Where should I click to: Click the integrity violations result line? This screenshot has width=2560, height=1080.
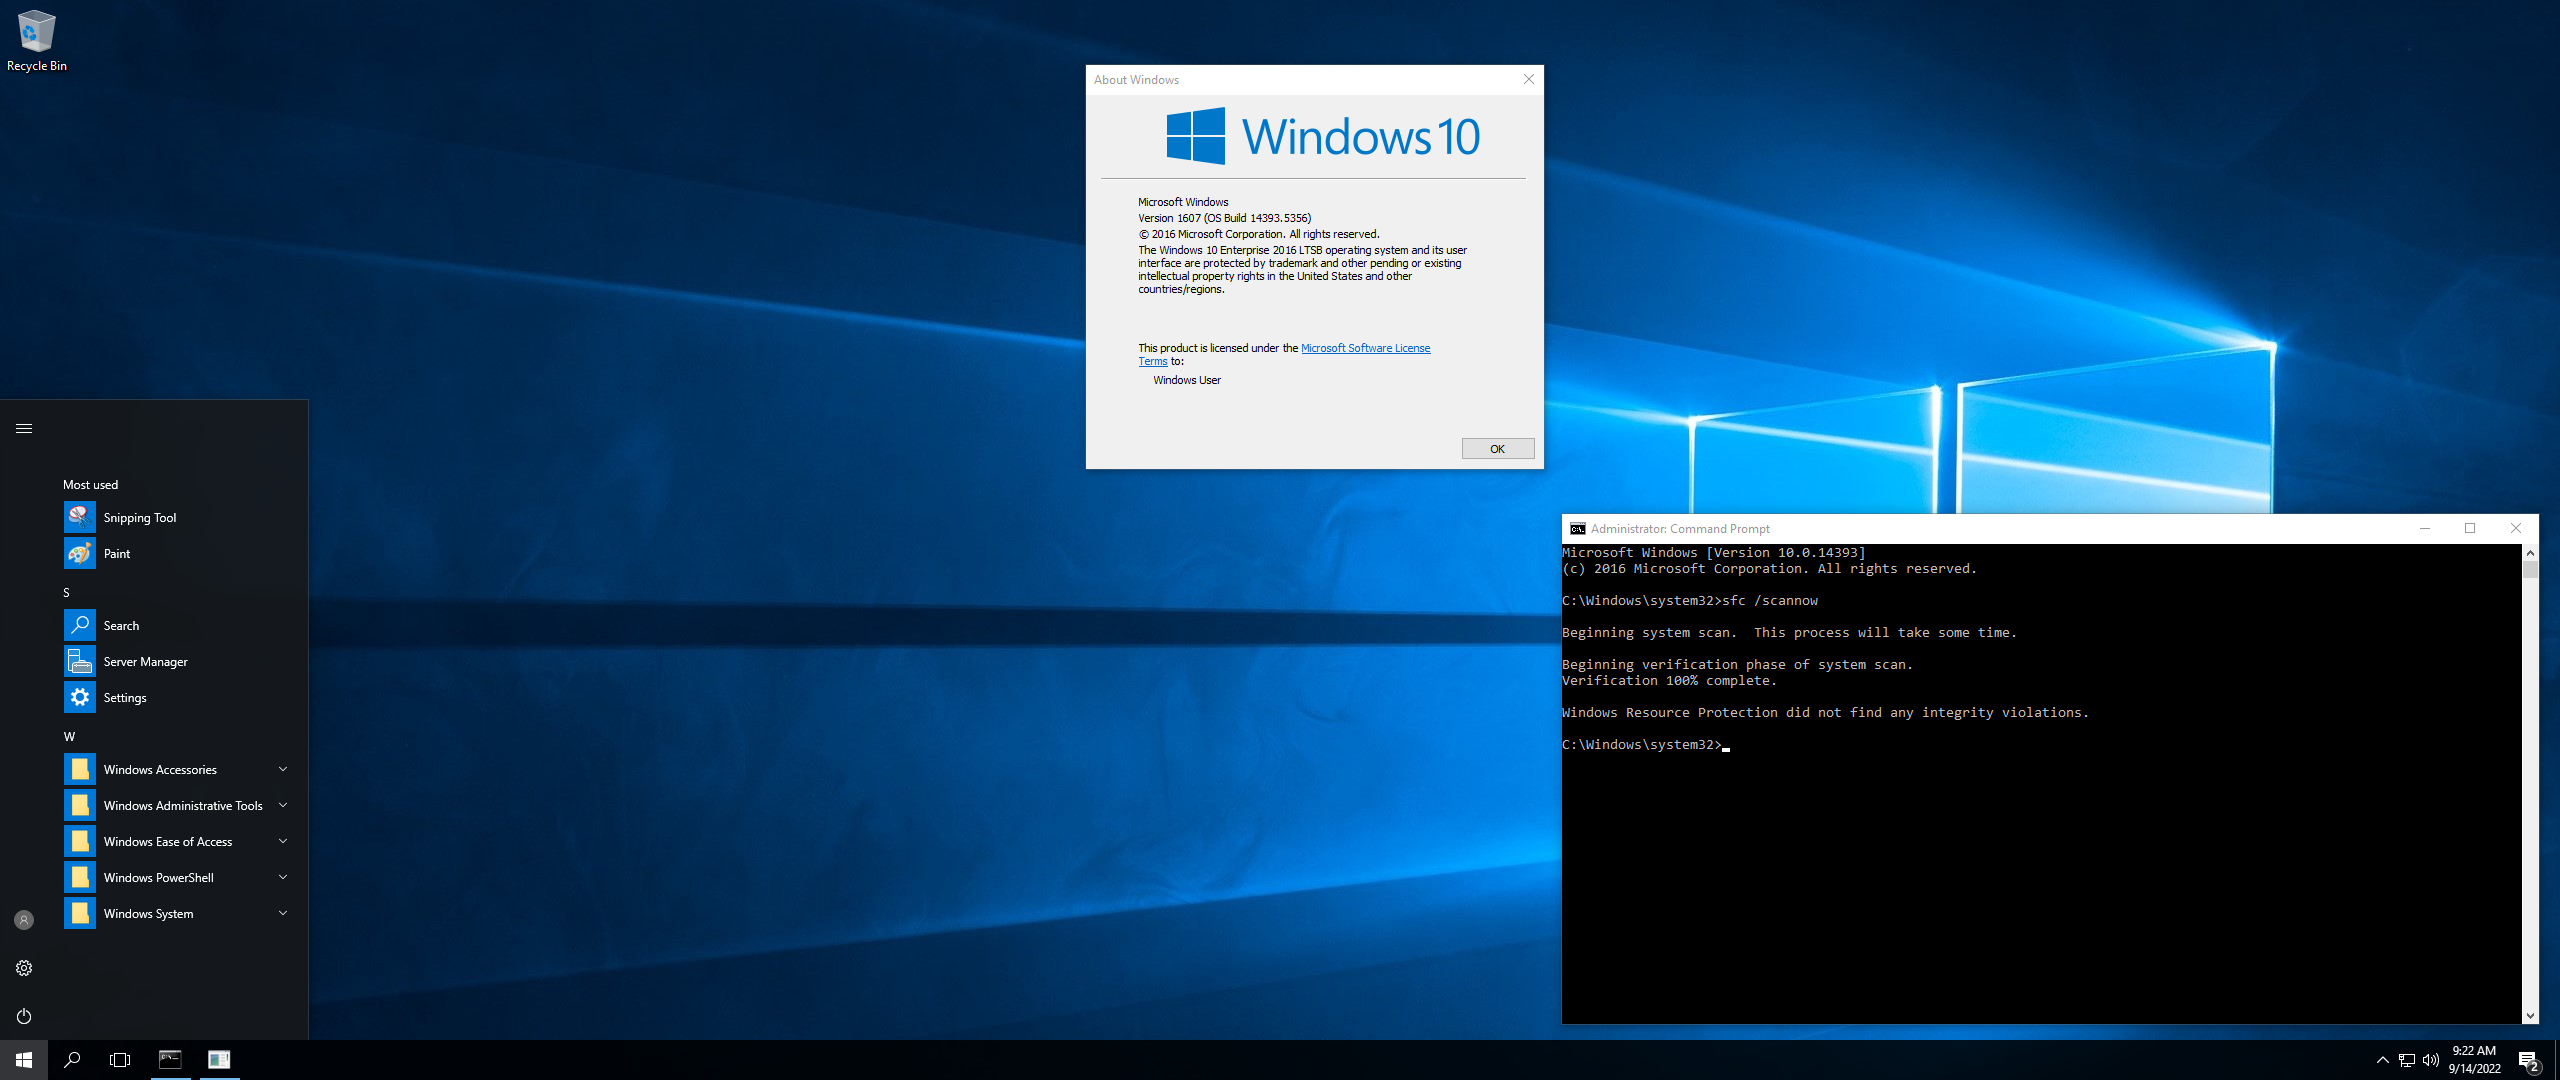click(1825, 713)
